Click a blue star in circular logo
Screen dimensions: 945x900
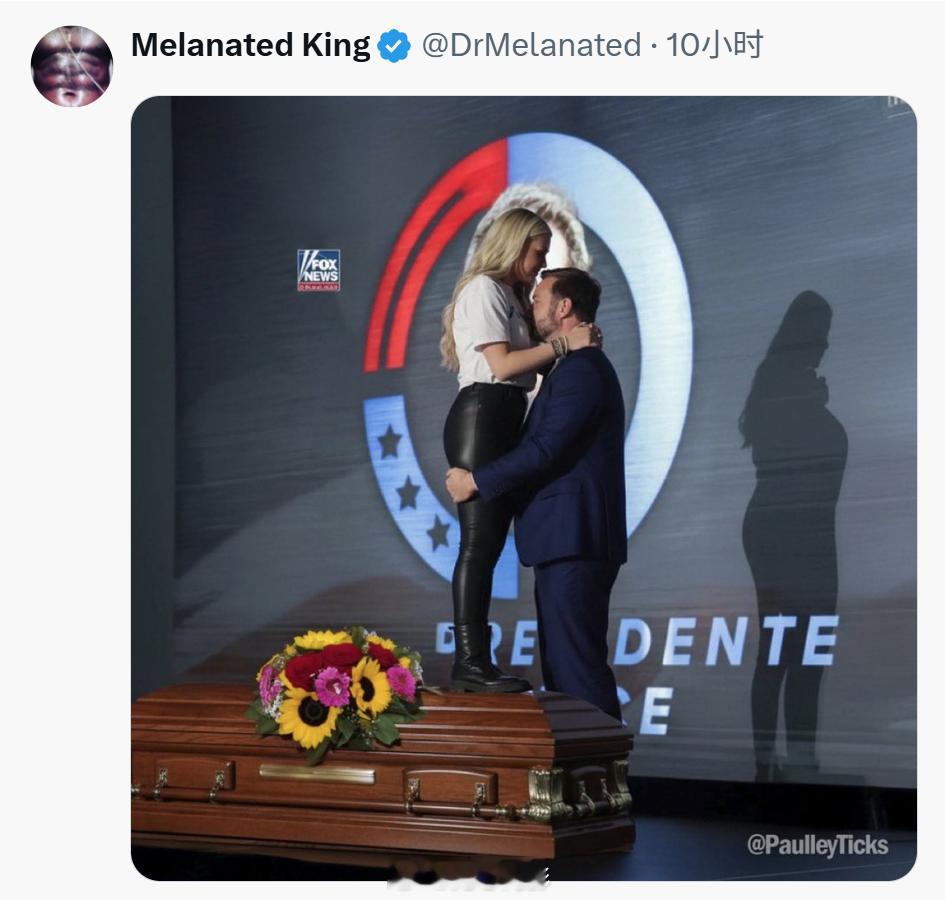click(389, 442)
